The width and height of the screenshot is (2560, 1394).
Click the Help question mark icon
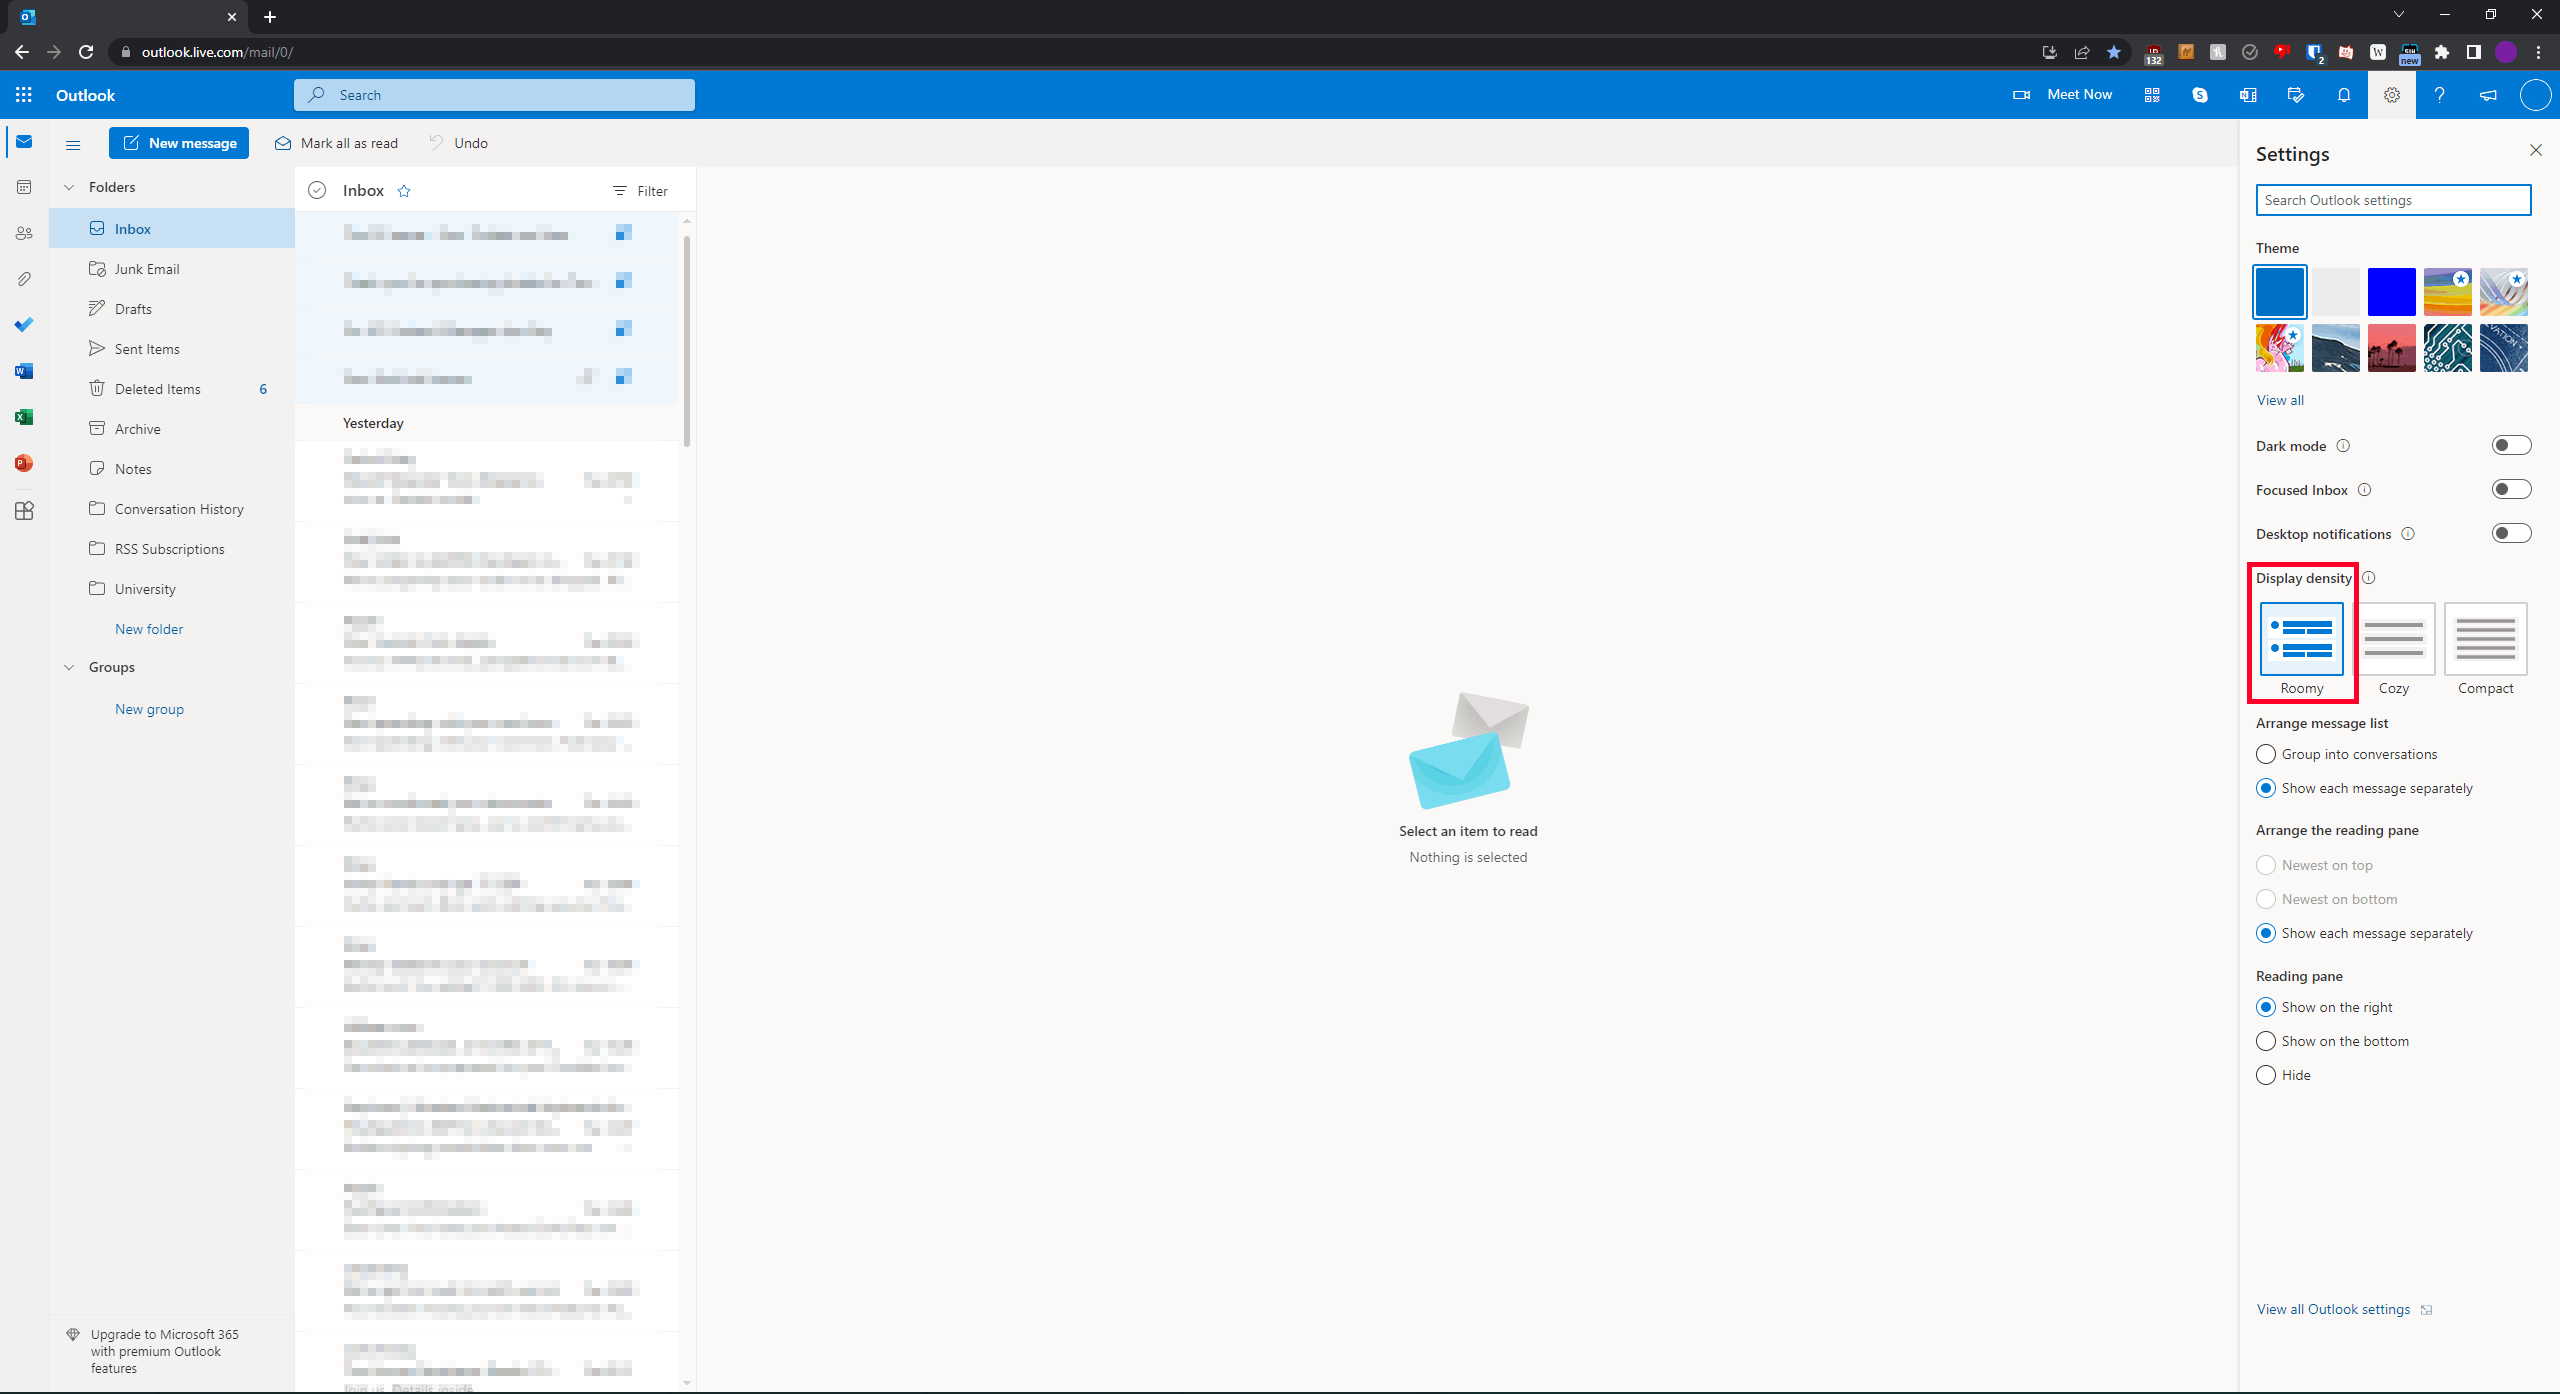[2439, 95]
